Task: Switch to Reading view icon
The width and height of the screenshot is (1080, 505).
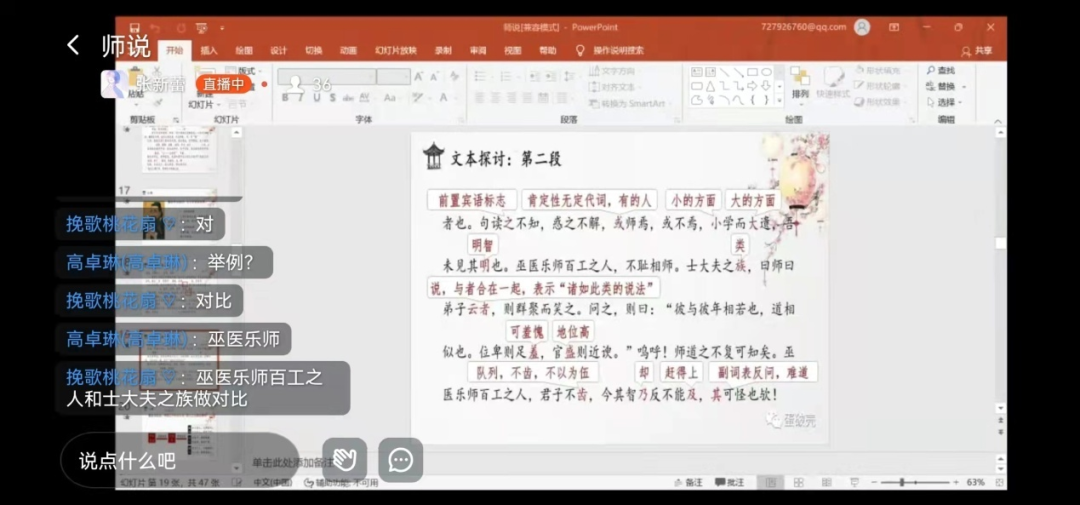Action: (x=827, y=482)
